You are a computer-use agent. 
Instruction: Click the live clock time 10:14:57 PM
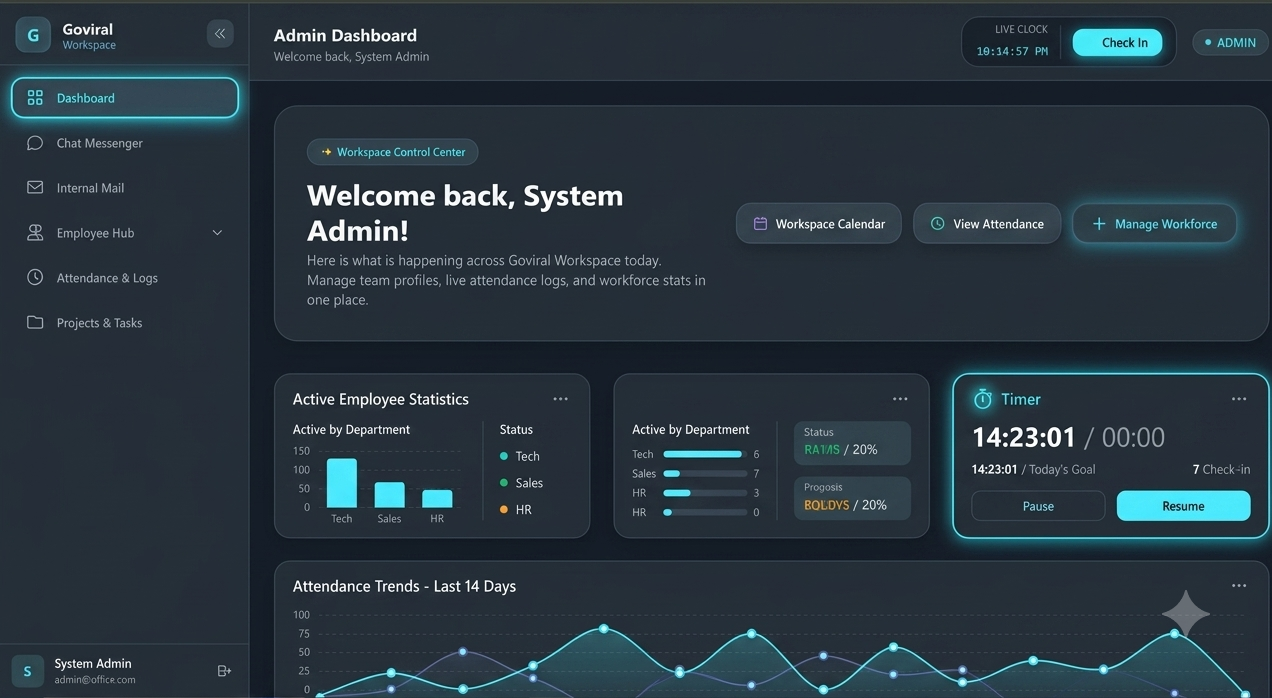[x=1012, y=51]
